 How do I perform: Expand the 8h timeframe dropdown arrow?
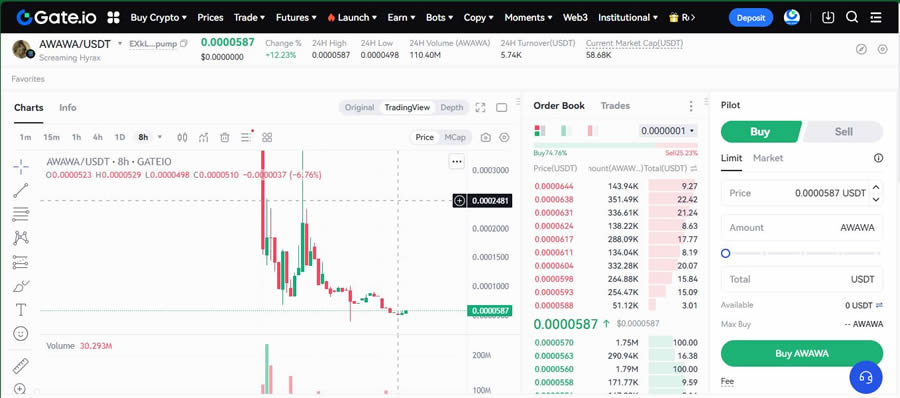(160, 137)
